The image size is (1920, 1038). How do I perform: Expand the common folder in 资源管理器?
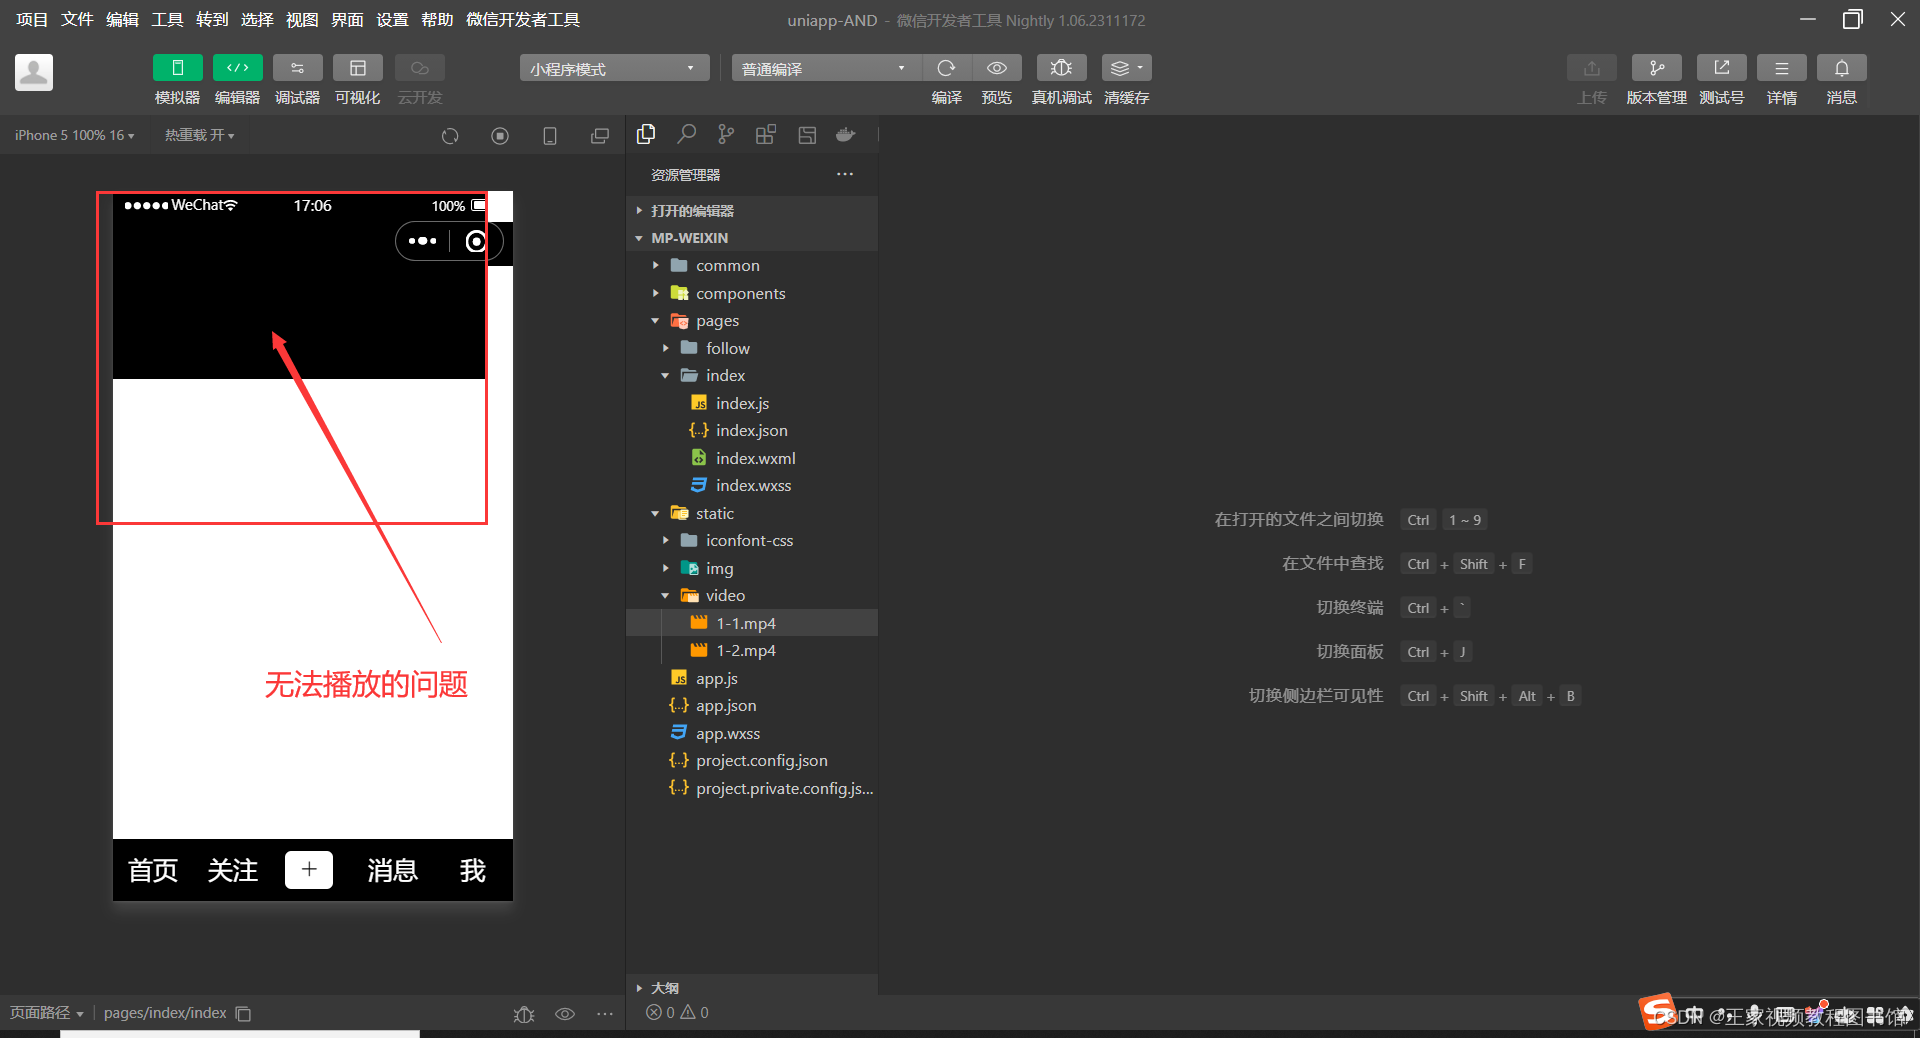pos(655,265)
